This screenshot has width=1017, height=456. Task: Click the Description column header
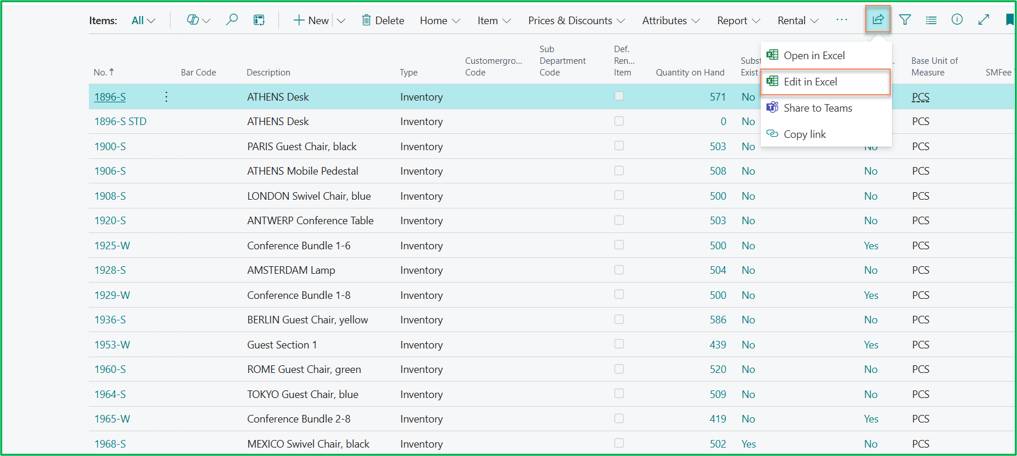(268, 73)
